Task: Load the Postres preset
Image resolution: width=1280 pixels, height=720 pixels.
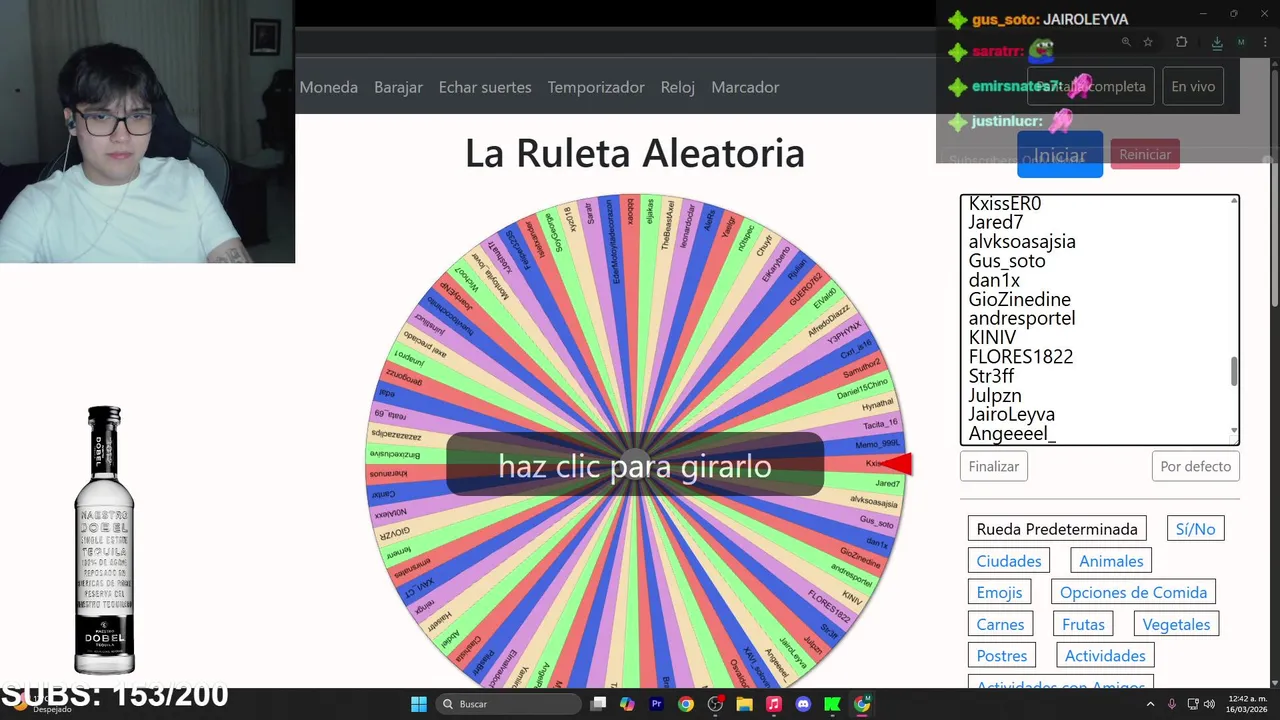Action: [x=1002, y=656]
